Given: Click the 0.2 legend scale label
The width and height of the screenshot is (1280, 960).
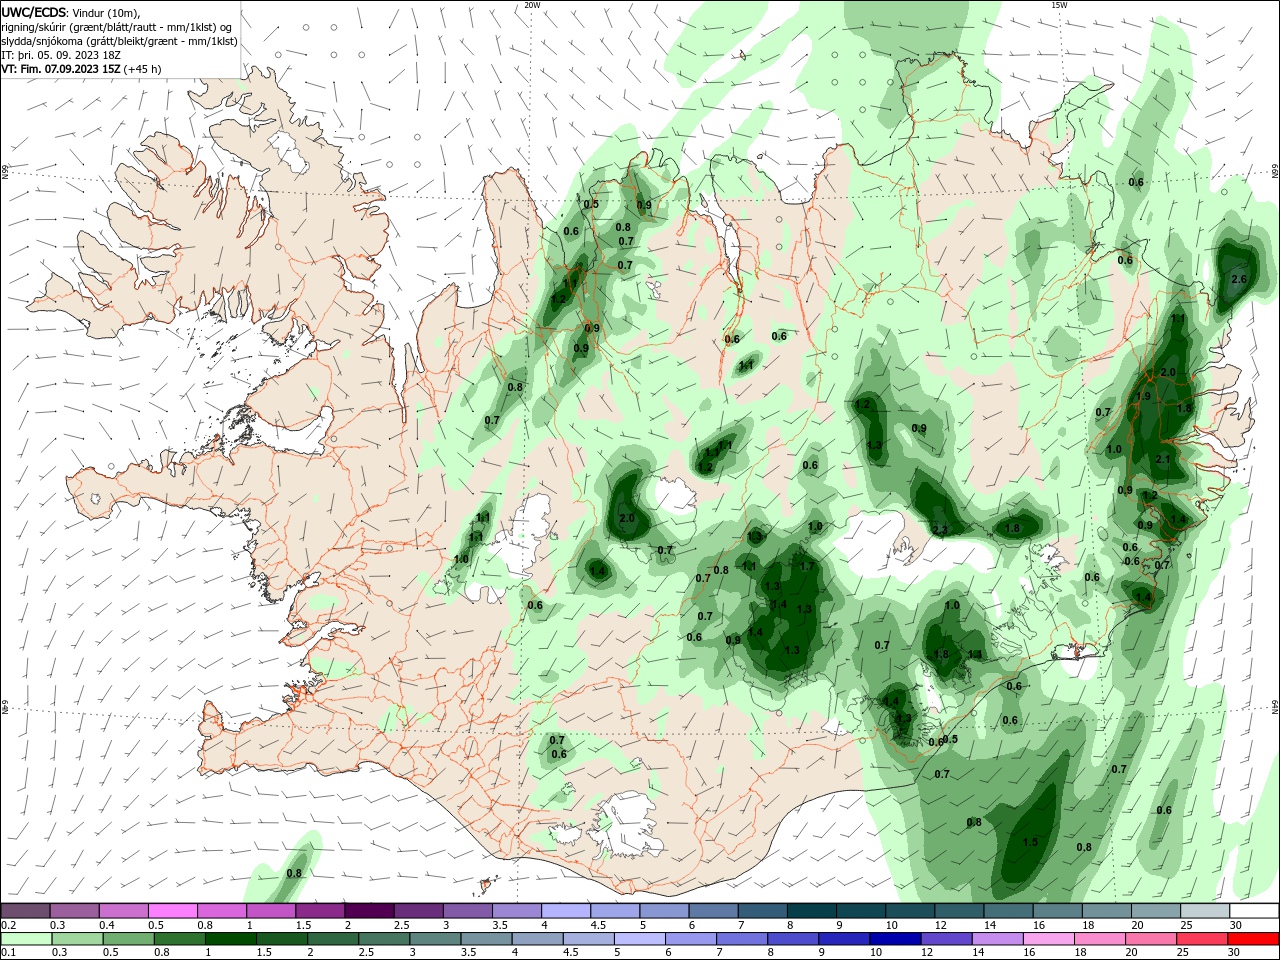Looking at the screenshot, I should [9, 925].
